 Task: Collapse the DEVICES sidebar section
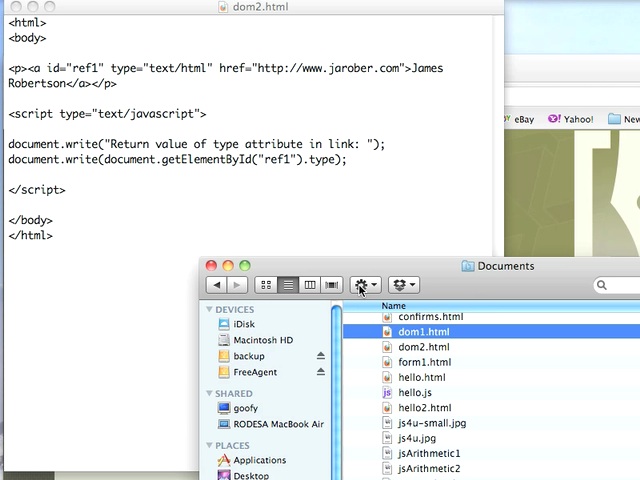click(x=209, y=309)
